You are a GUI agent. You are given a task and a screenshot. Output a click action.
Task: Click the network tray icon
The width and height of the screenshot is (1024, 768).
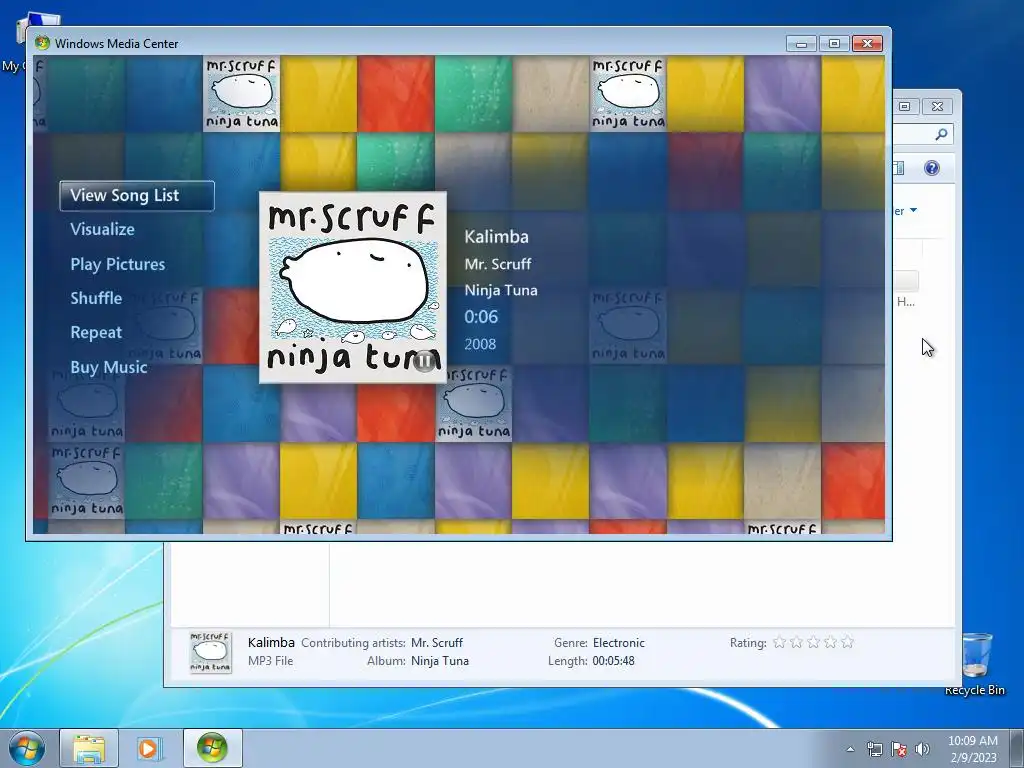(874, 749)
